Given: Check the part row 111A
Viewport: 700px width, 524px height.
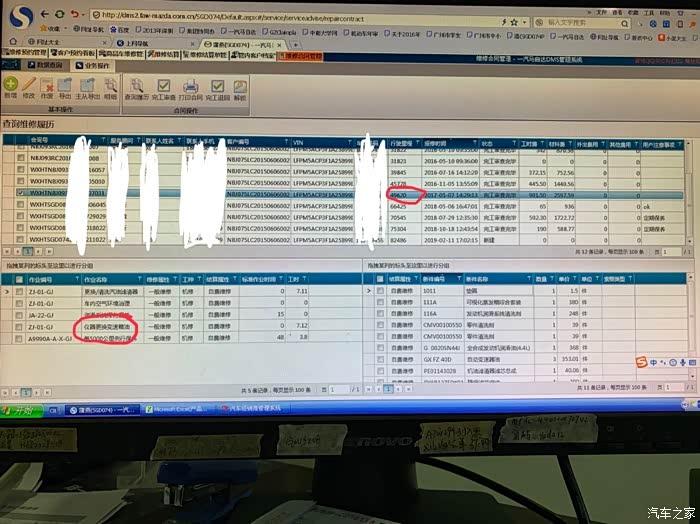Looking at the screenshot, I should click(x=380, y=302).
